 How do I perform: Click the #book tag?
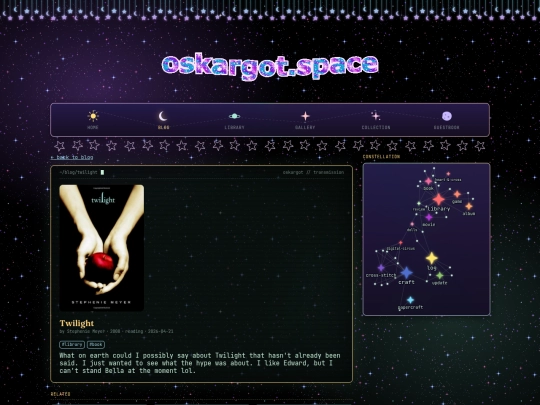click(x=96, y=344)
